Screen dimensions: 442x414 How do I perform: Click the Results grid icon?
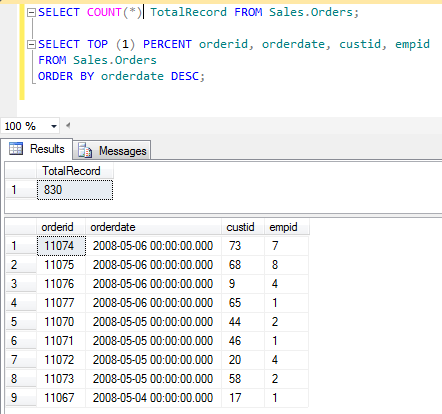(16, 149)
